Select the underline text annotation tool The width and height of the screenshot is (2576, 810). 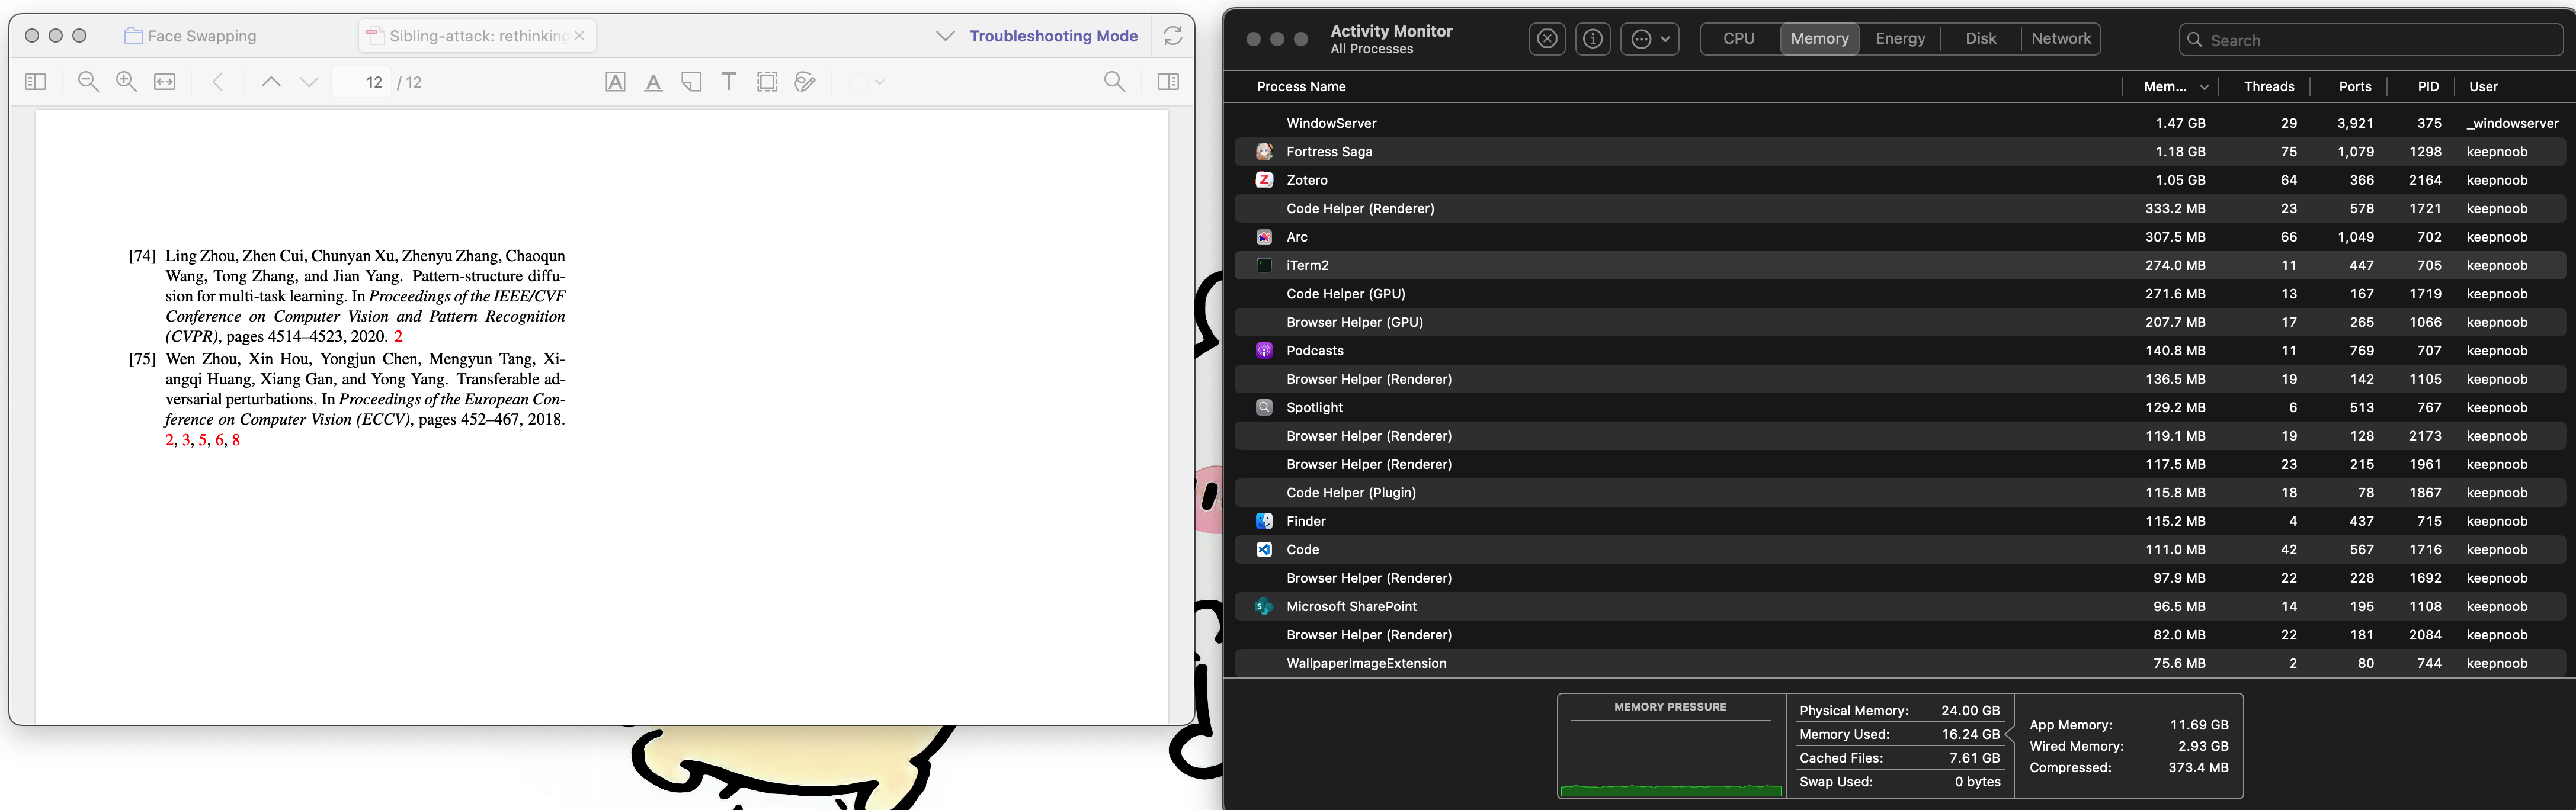[653, 82]
